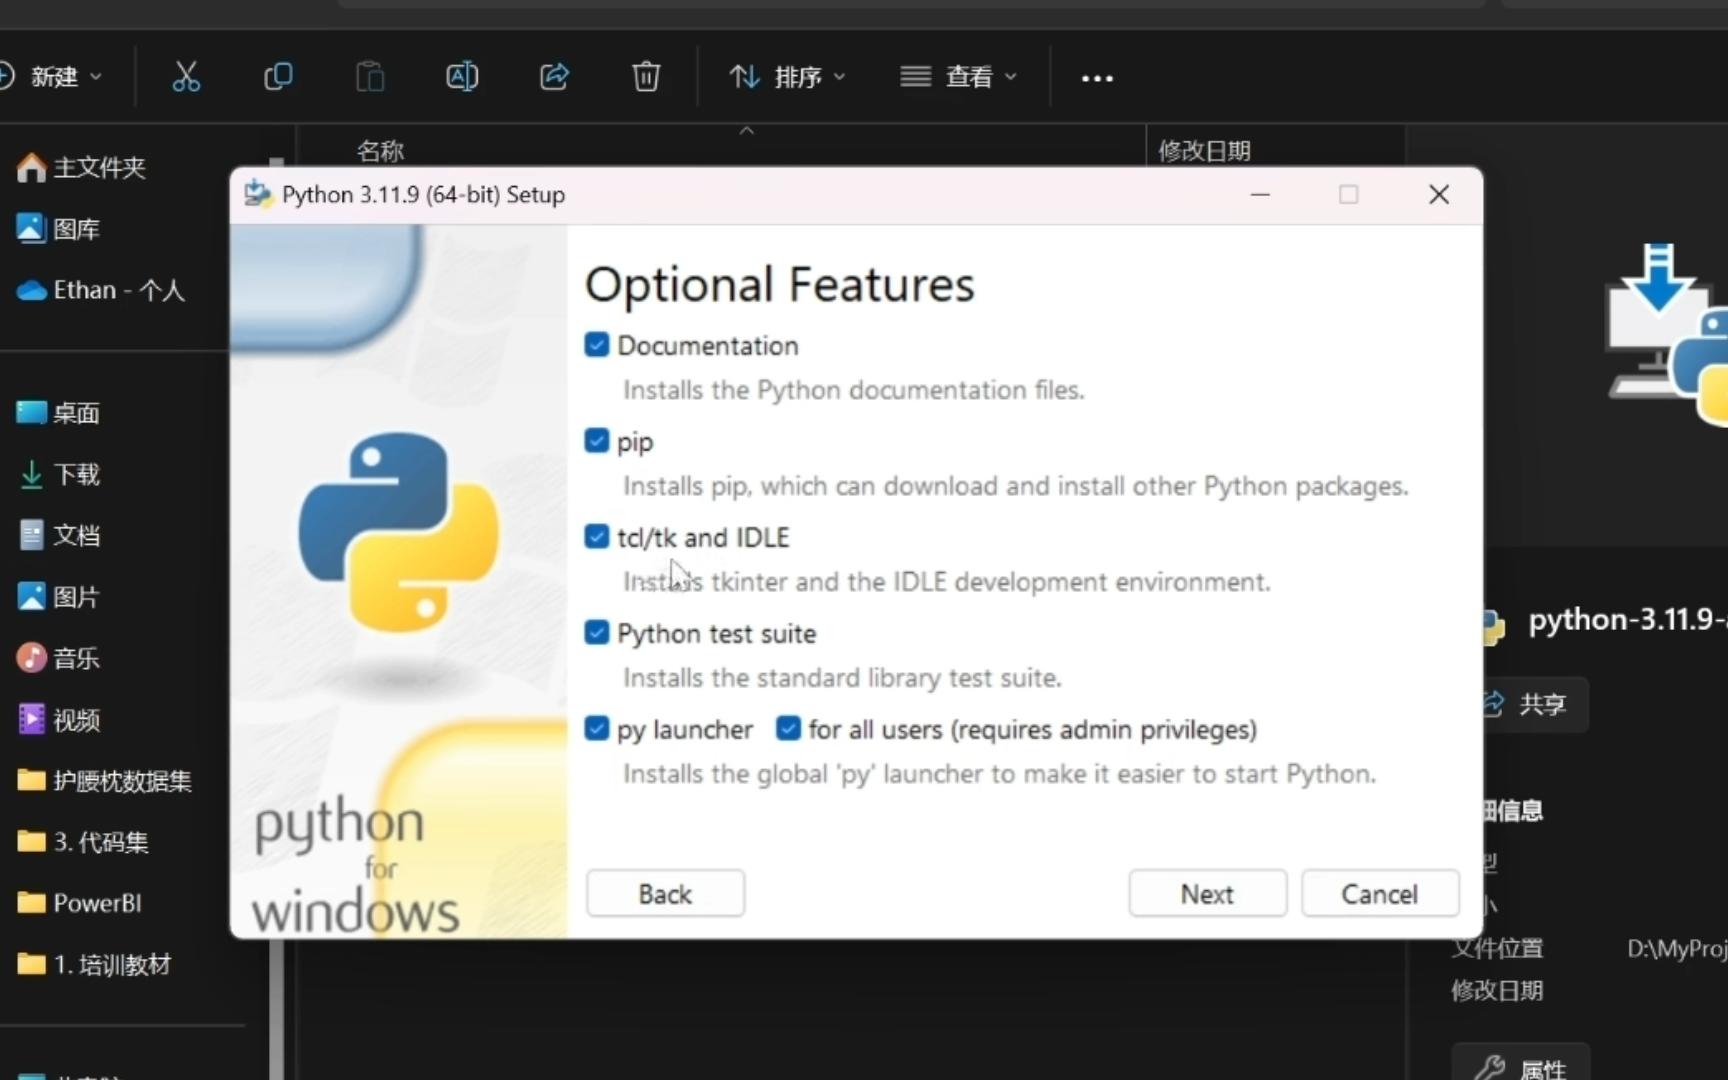Click the 修改日期 column header
This screenshot has height=1080, width=1728.
pos(1204,151)
